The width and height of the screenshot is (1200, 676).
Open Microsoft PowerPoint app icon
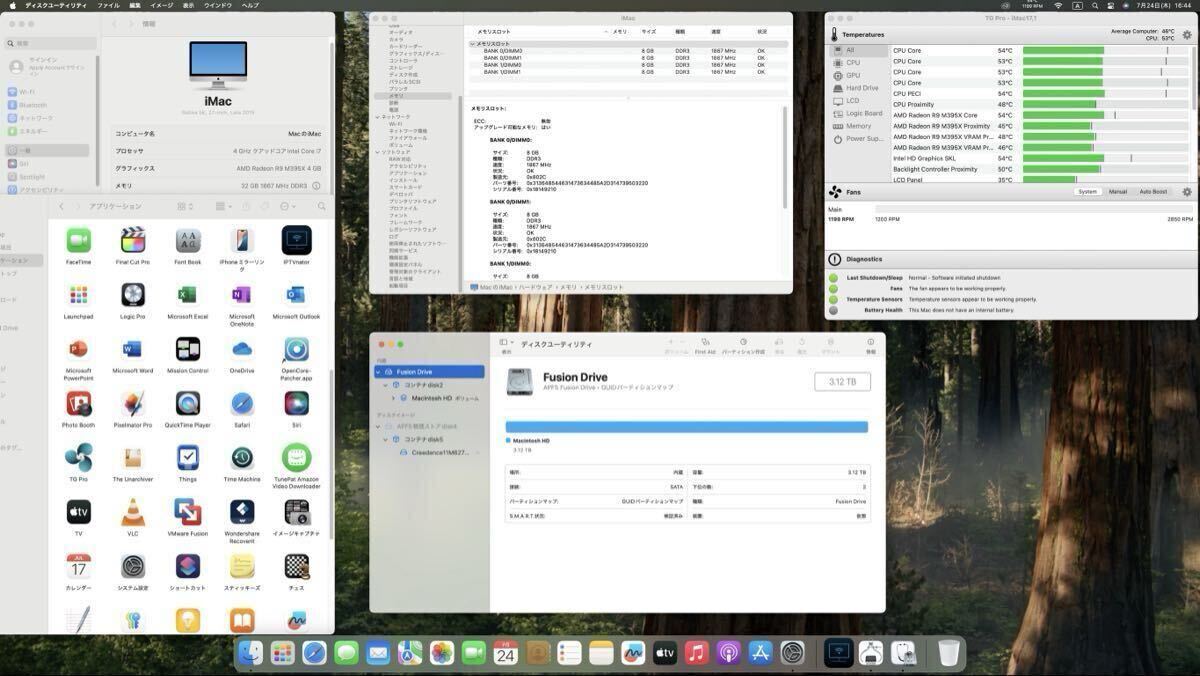pyautogui.click(x=78, y=349)
